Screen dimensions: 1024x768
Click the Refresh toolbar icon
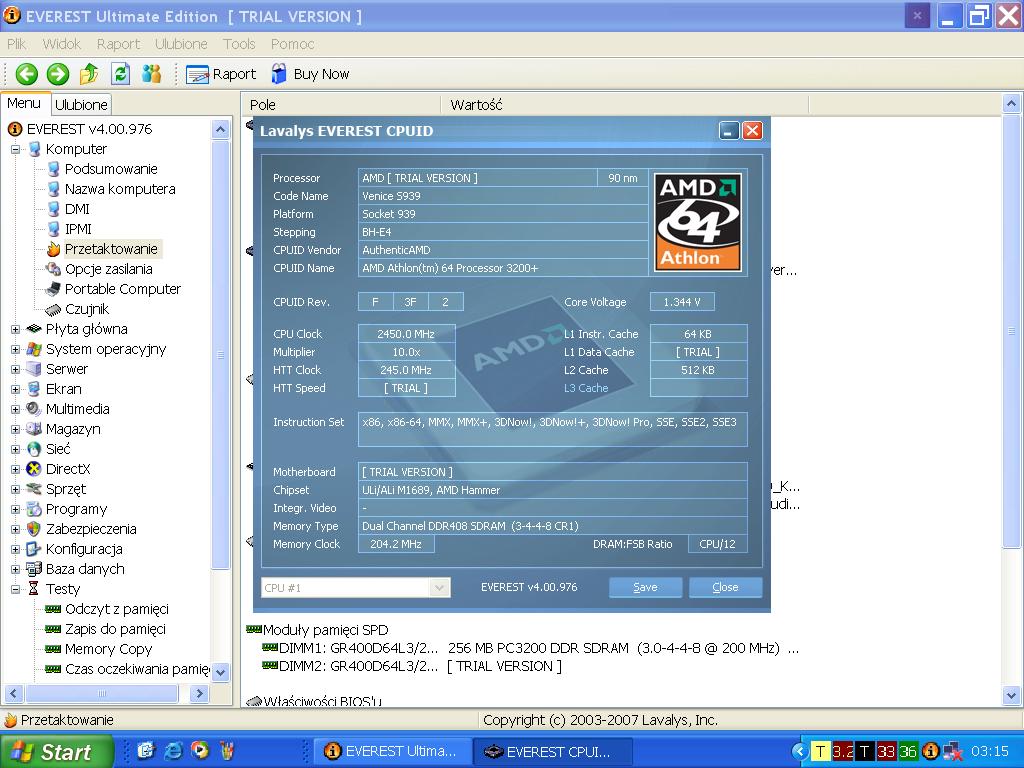click(120, 74)
